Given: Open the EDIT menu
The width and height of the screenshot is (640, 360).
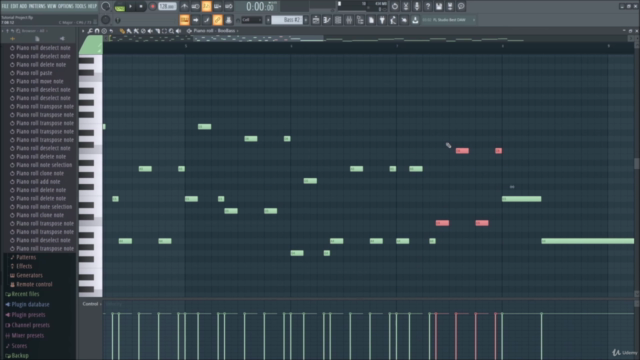Looking at the screenshot, I should (x=14, y=7).
